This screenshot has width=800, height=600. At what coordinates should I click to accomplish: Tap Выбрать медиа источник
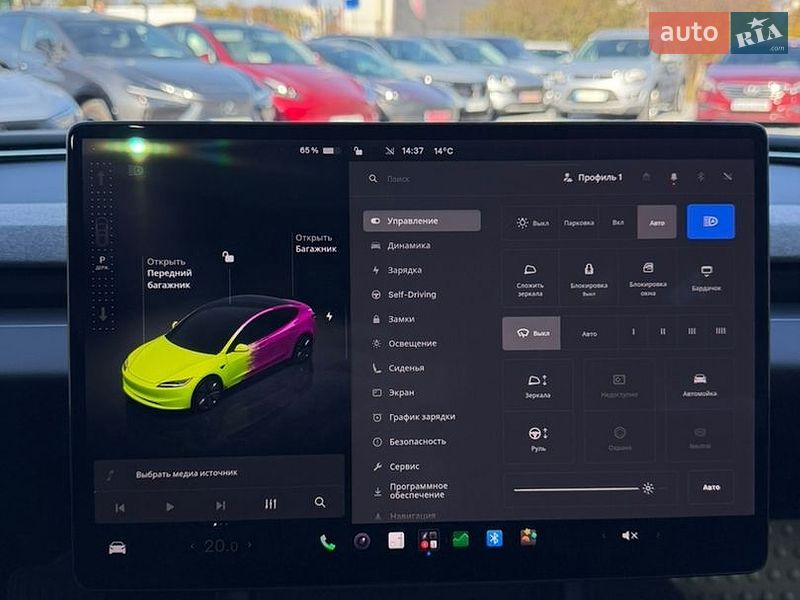click(x=186, y=474)
